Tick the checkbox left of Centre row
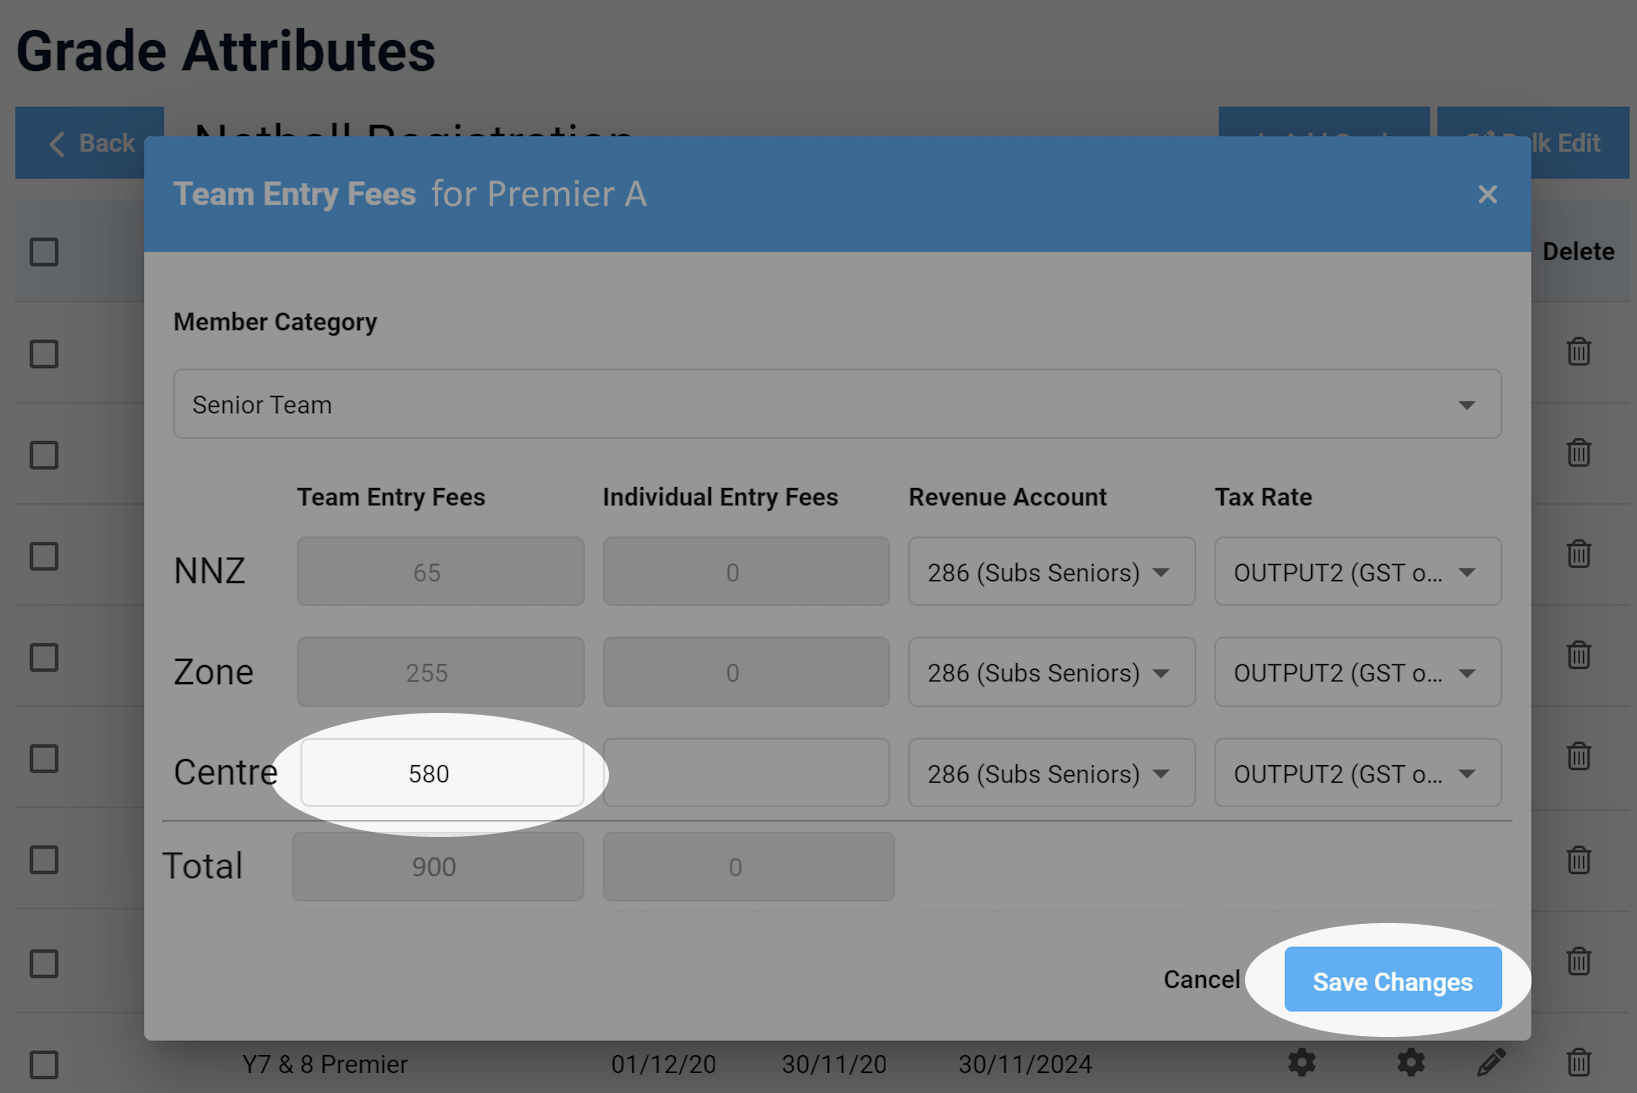 click(x=44, y=758)
